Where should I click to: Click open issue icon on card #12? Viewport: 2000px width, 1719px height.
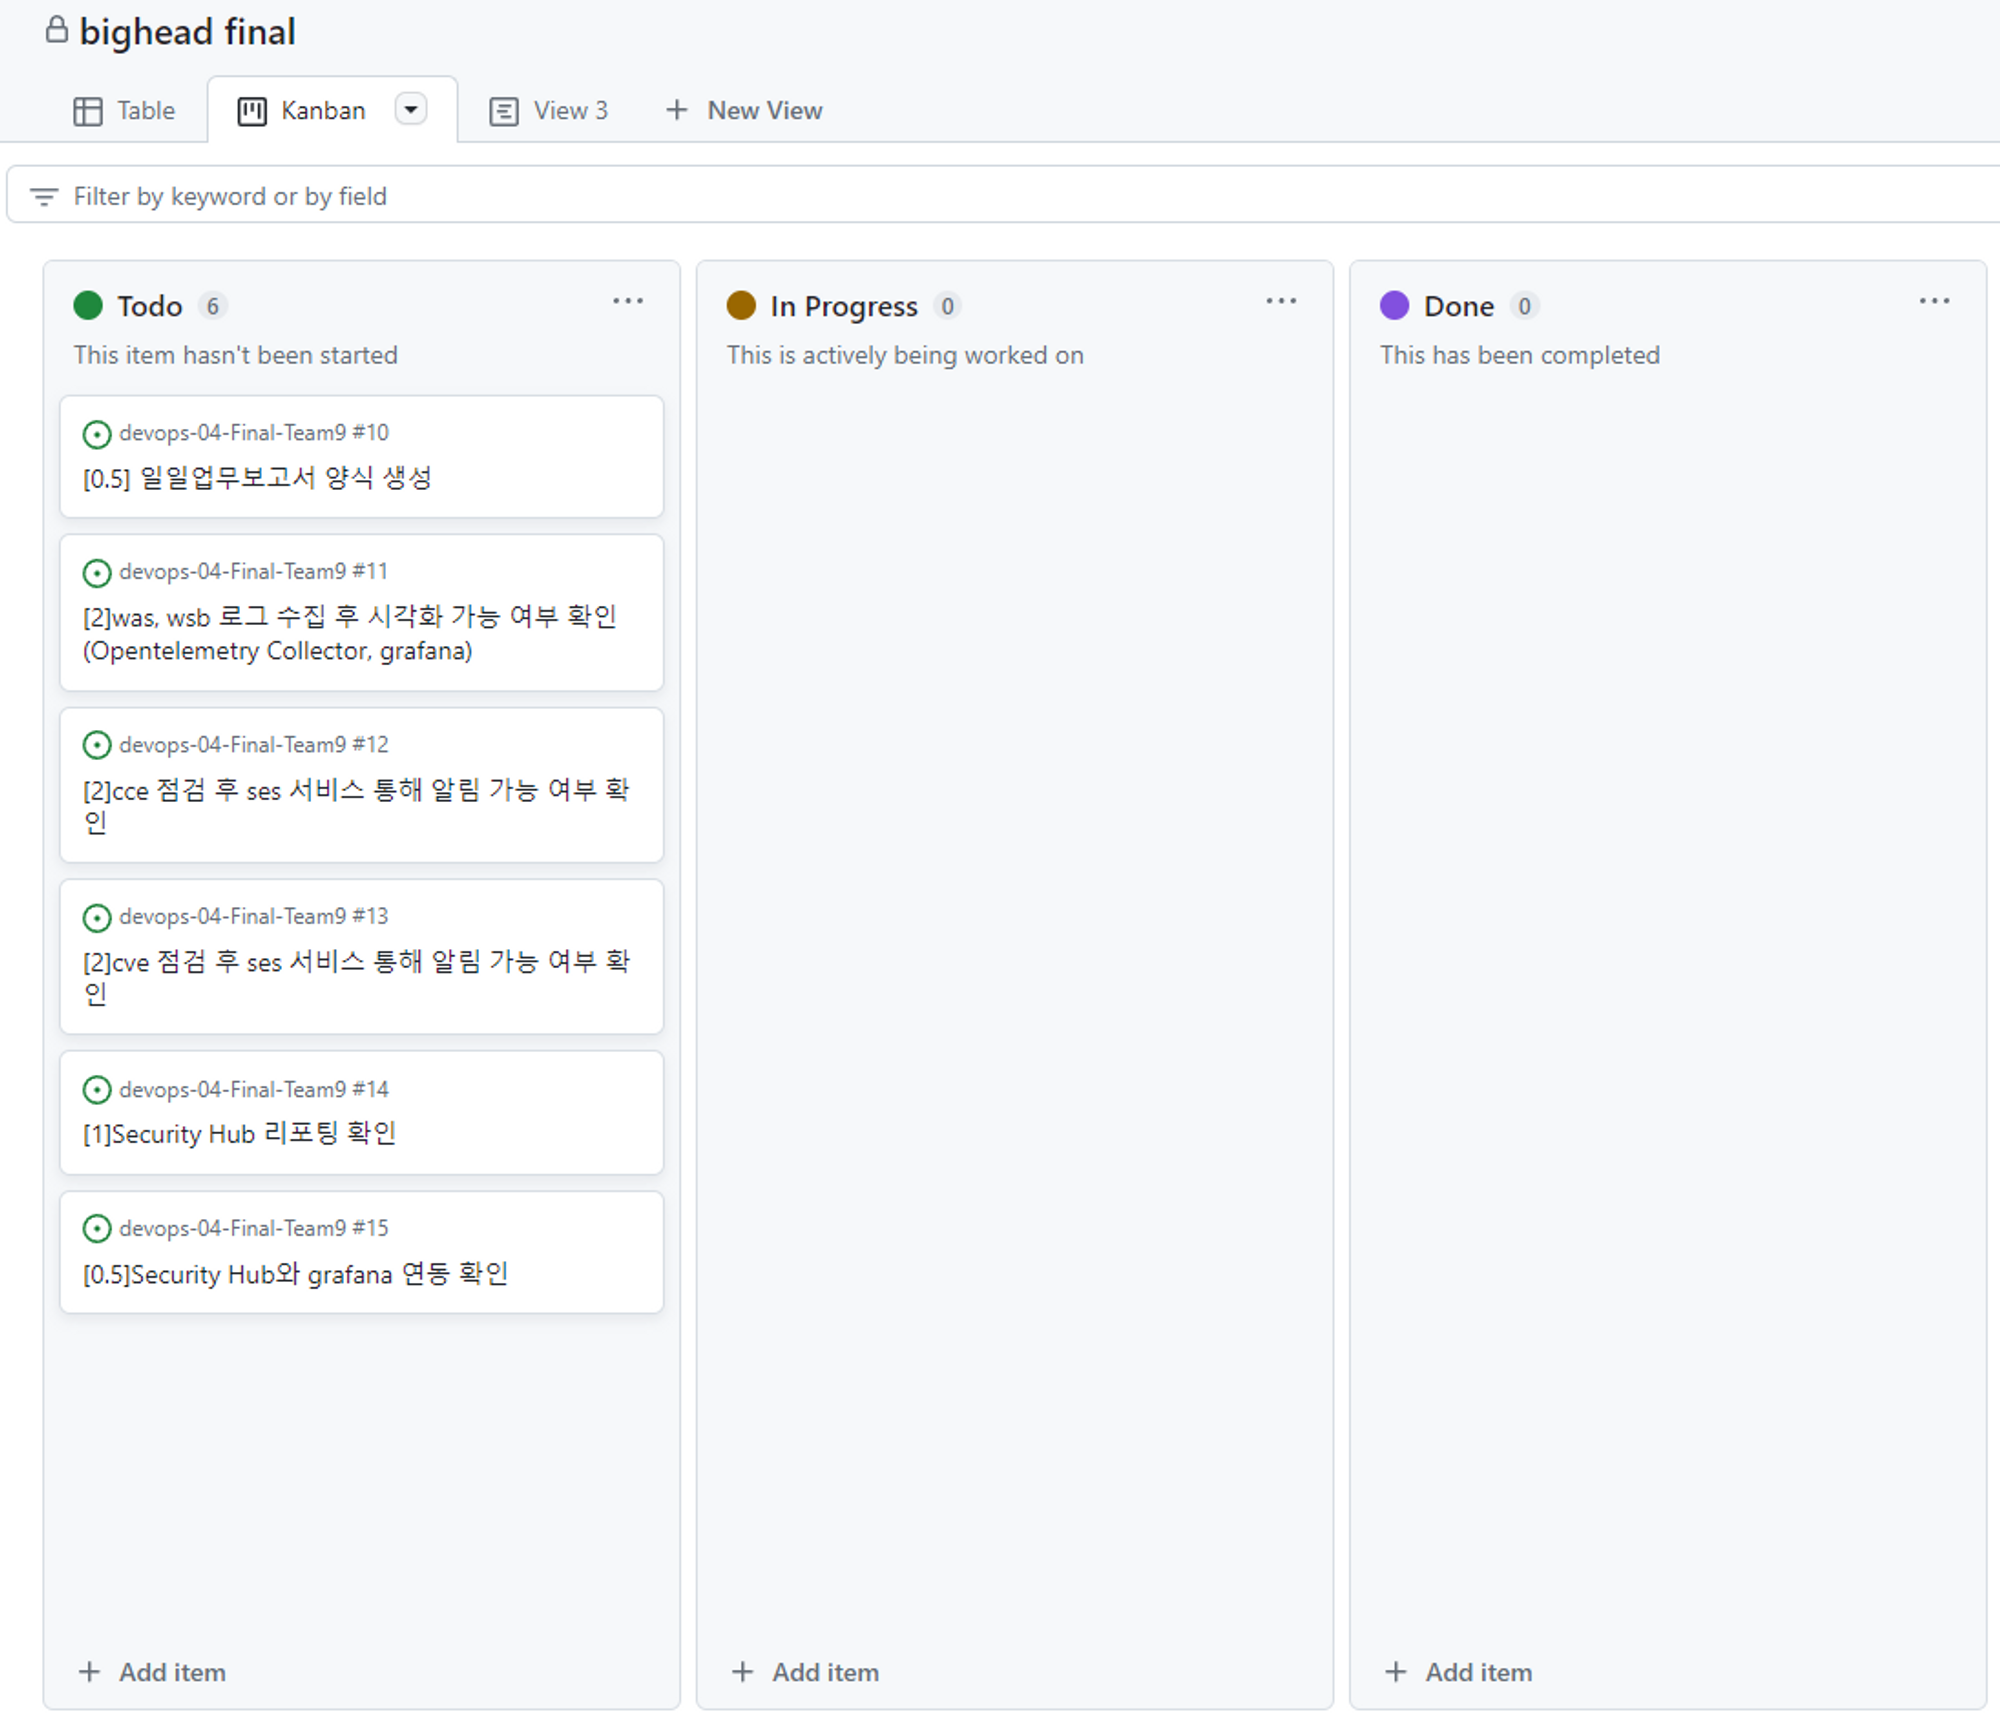click(97, 745)
